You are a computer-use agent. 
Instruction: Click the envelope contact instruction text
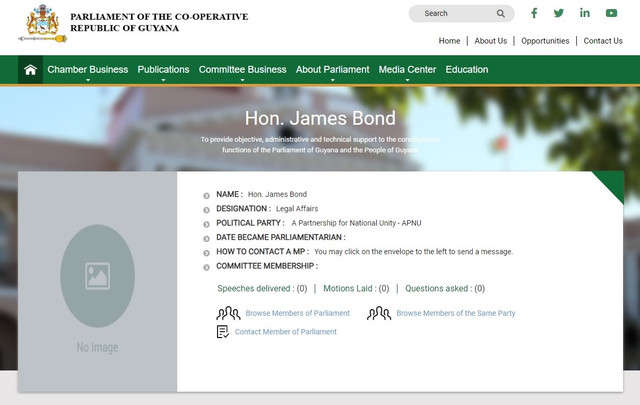point(413,251)
